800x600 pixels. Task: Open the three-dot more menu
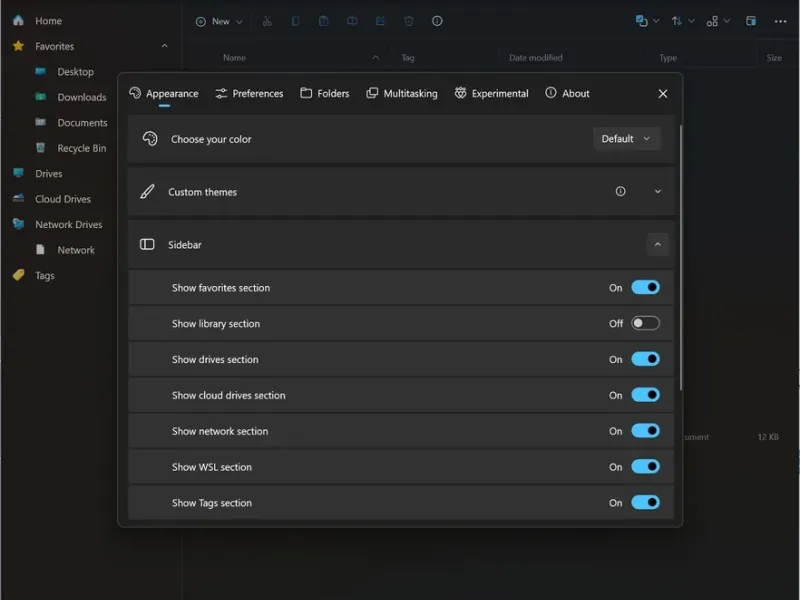point(780,21)
